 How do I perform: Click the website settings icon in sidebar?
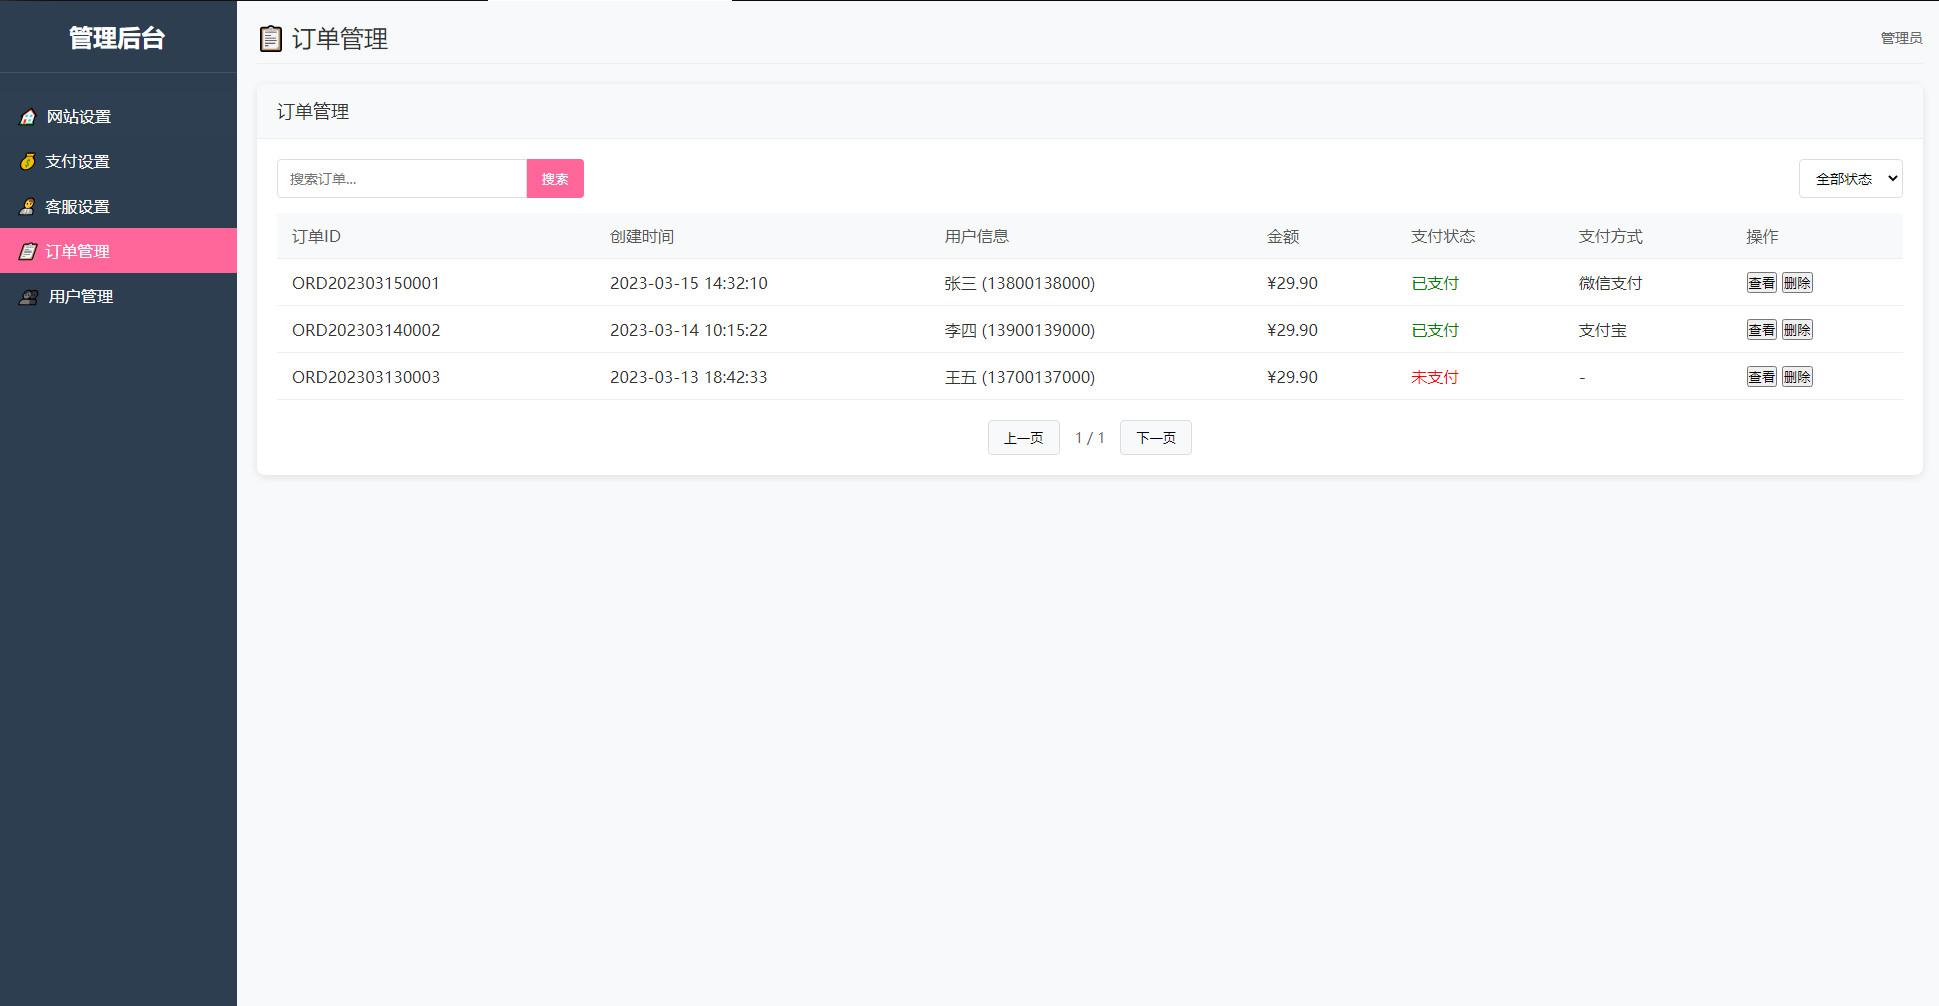click(27, 116)
